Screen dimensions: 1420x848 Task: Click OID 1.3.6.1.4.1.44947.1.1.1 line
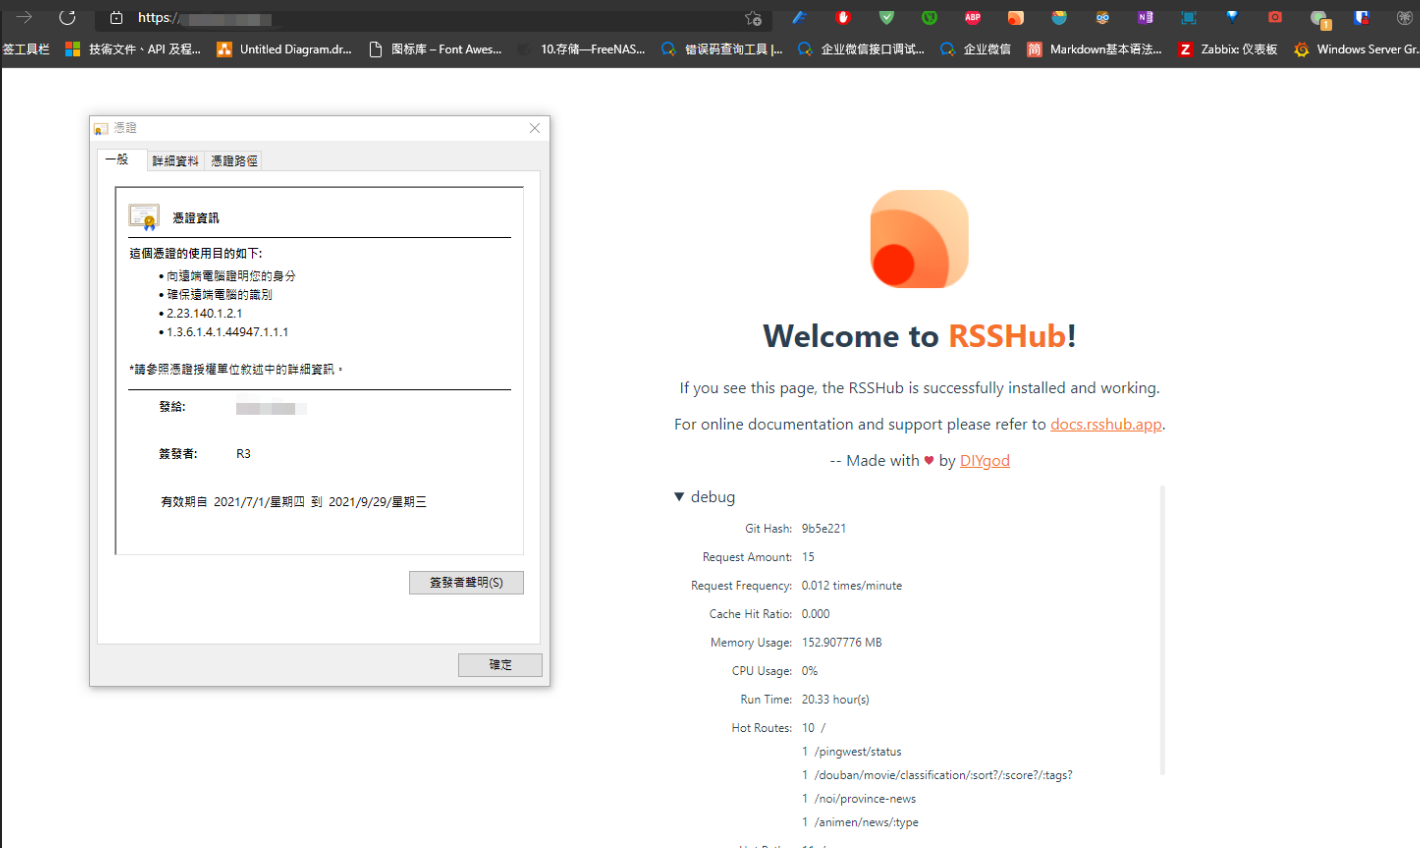[227, 332]
